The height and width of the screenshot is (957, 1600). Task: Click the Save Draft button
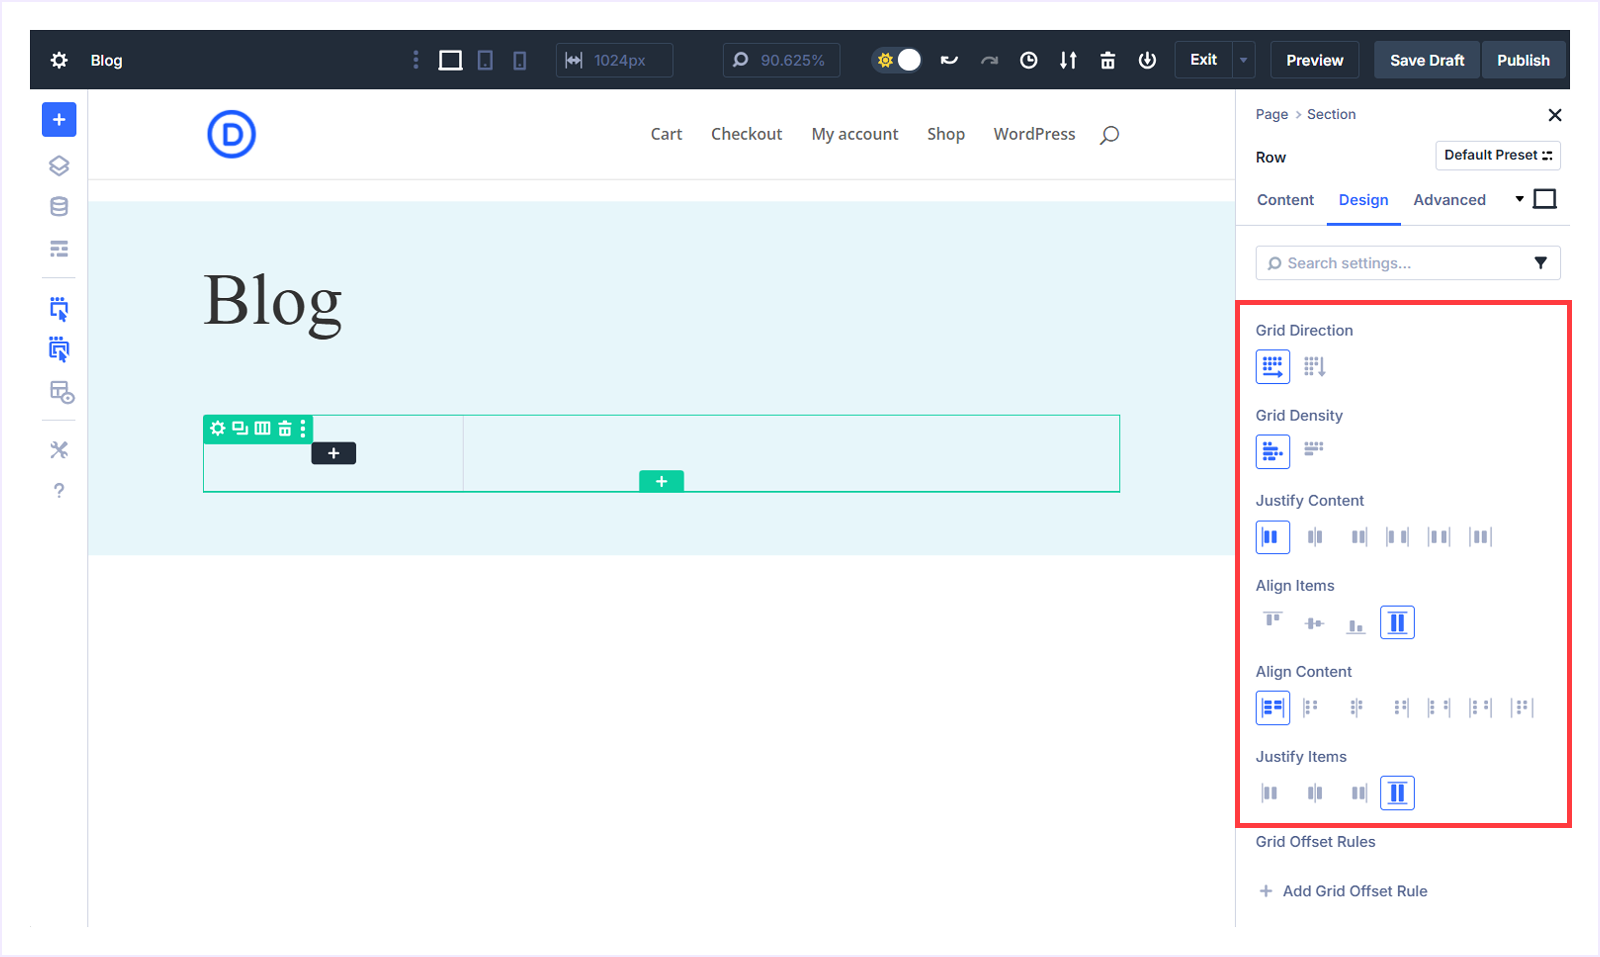pos(1426,60)
